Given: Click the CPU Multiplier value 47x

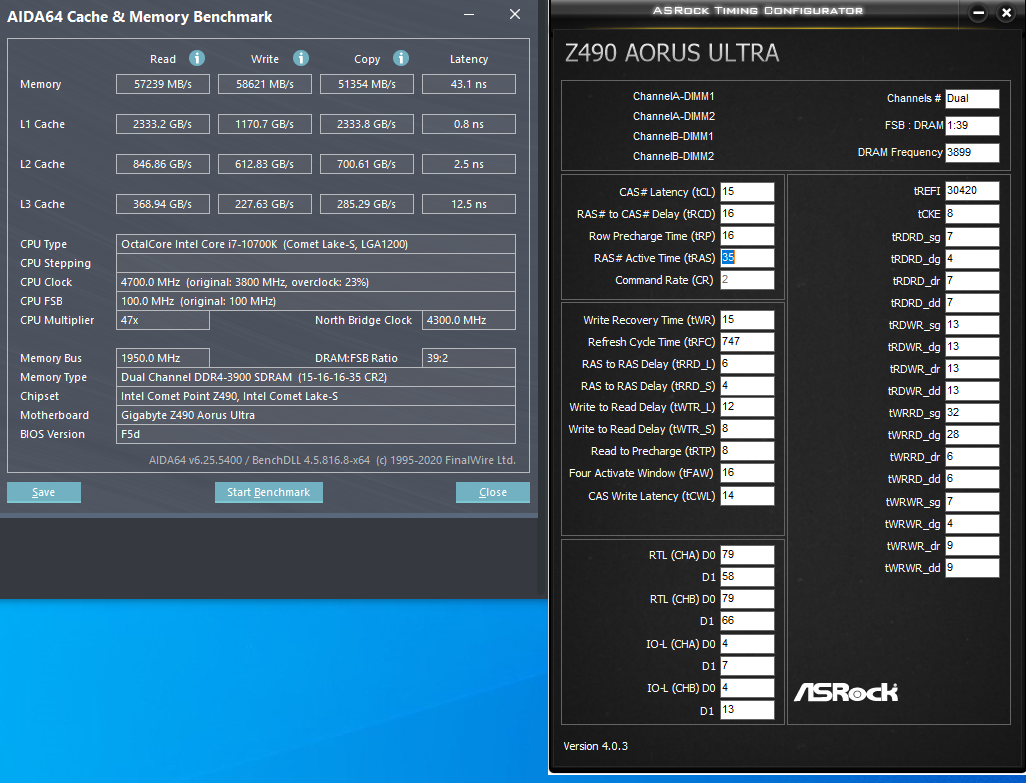Looking at the screenshot, I should [163, 320].
